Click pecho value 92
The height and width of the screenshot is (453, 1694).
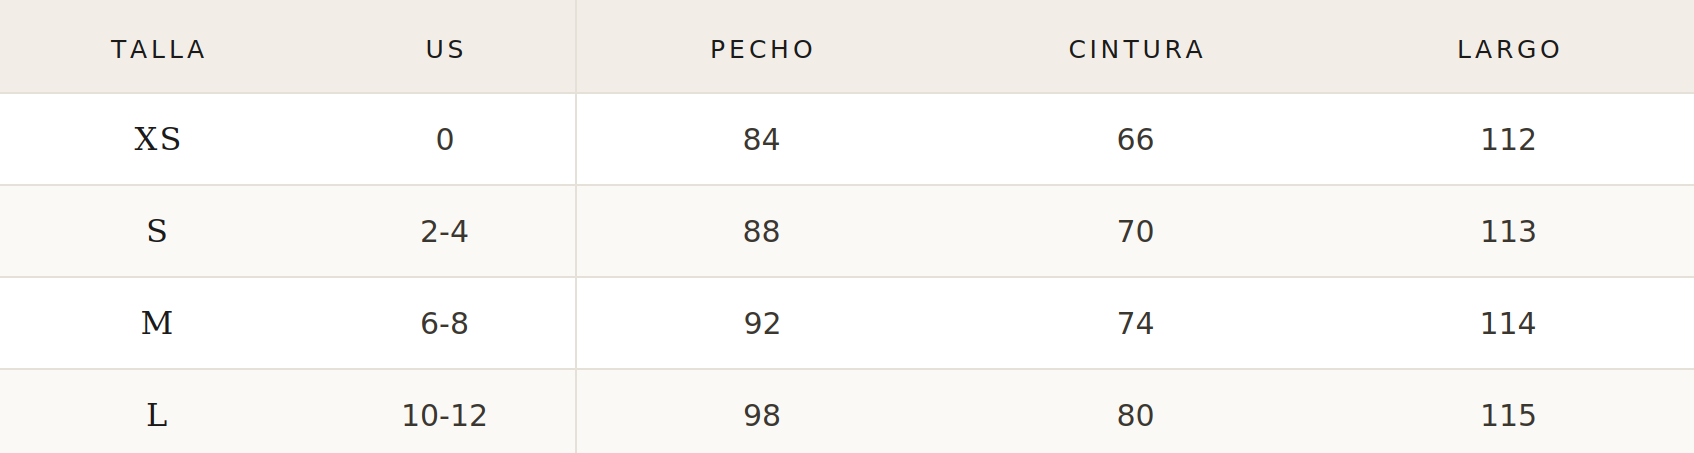click(x=762, y=323)
